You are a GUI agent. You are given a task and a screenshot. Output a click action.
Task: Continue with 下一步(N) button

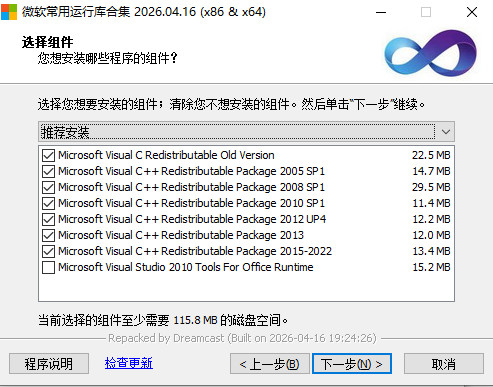[x=352, y=364]
